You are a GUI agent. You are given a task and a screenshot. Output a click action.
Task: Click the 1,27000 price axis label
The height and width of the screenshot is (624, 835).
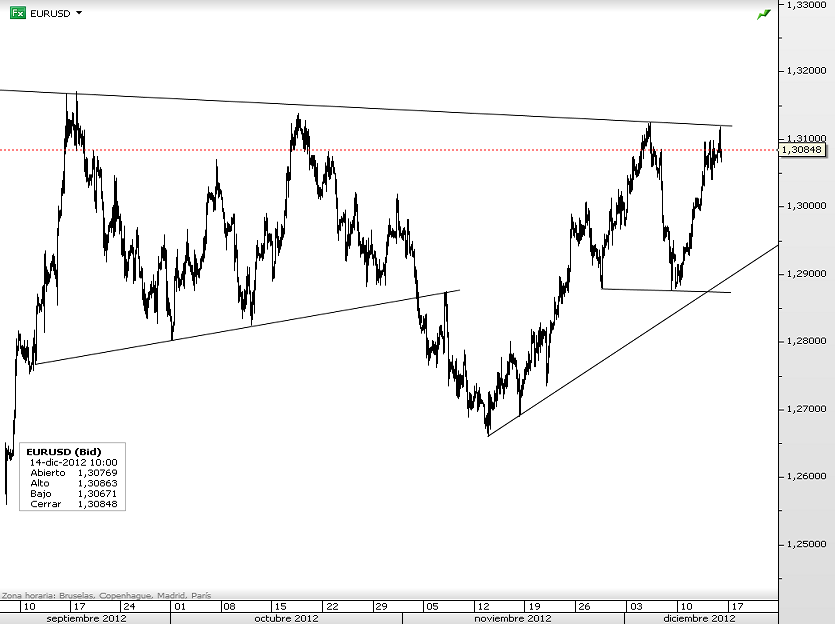click(806, 409)
